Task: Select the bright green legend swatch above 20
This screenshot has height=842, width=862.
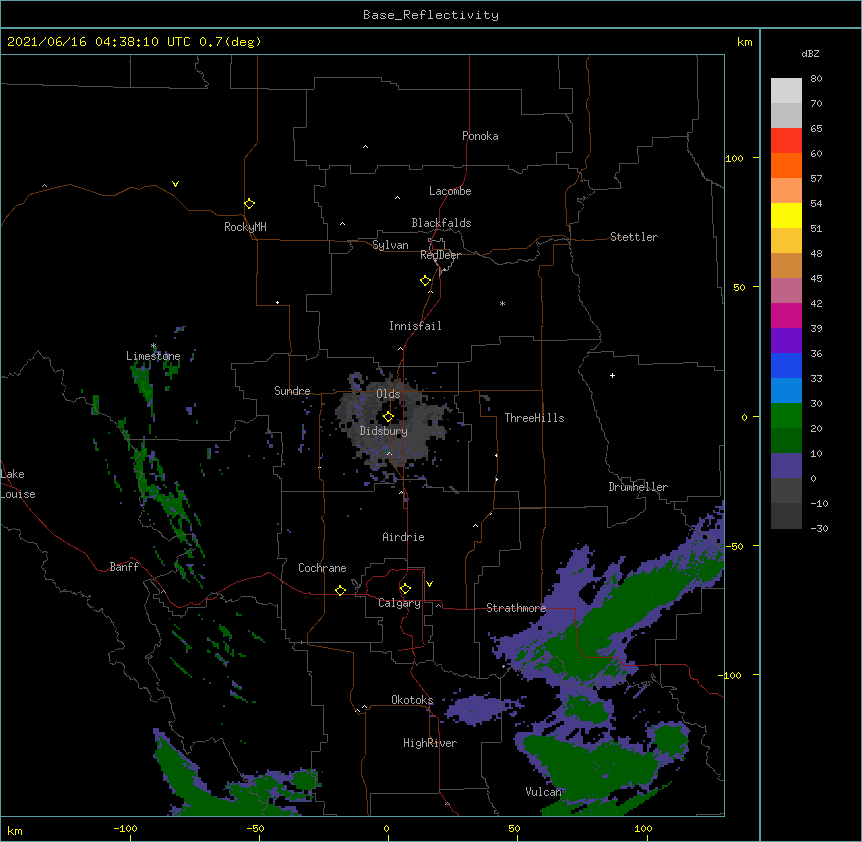Action: [x=786, y=416]
